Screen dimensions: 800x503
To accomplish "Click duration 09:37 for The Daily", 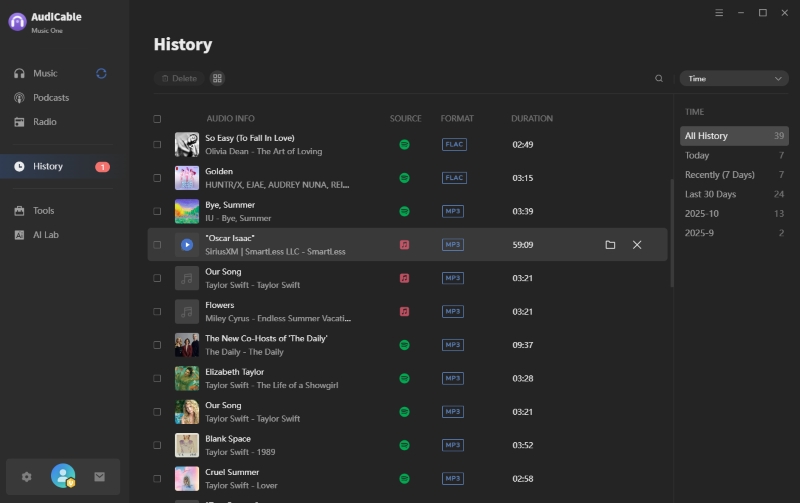I will [x=522, y=345].
